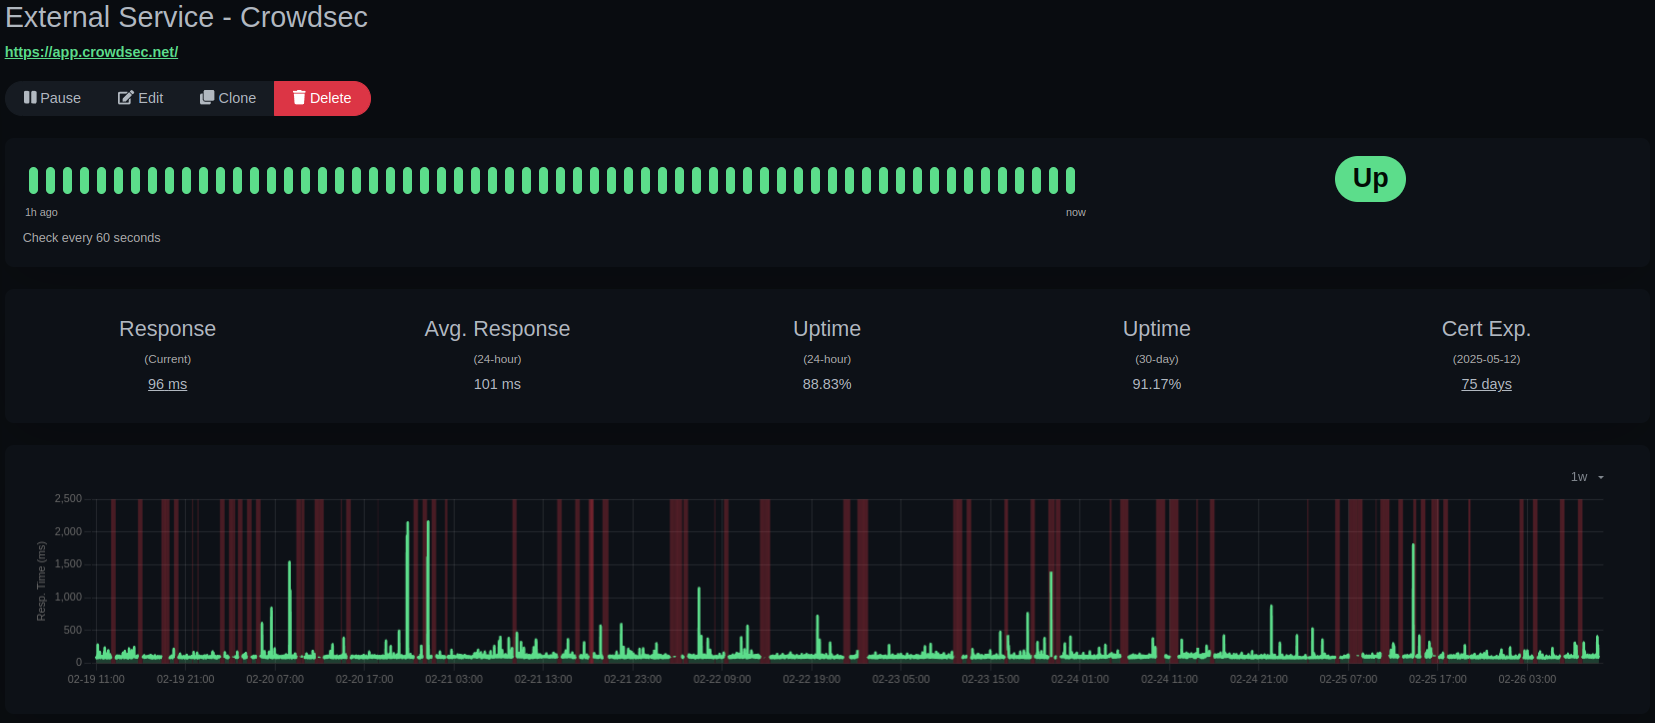Screen dimensions: 1655x723
Task: Click the '02-22 19:00' chart axis label
Action: tap(811, 679)
